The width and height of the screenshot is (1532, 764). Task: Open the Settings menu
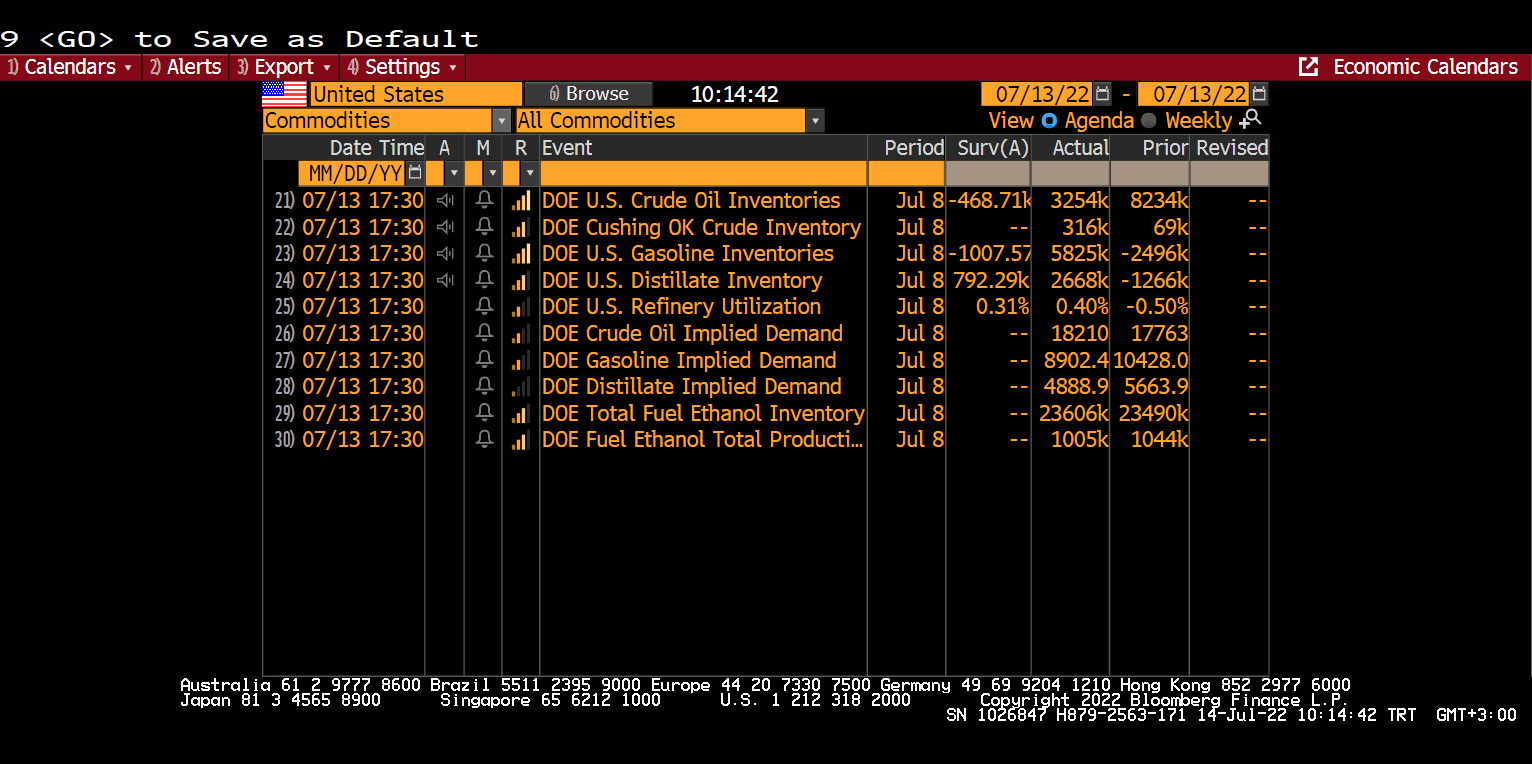[x=402, y=67]
